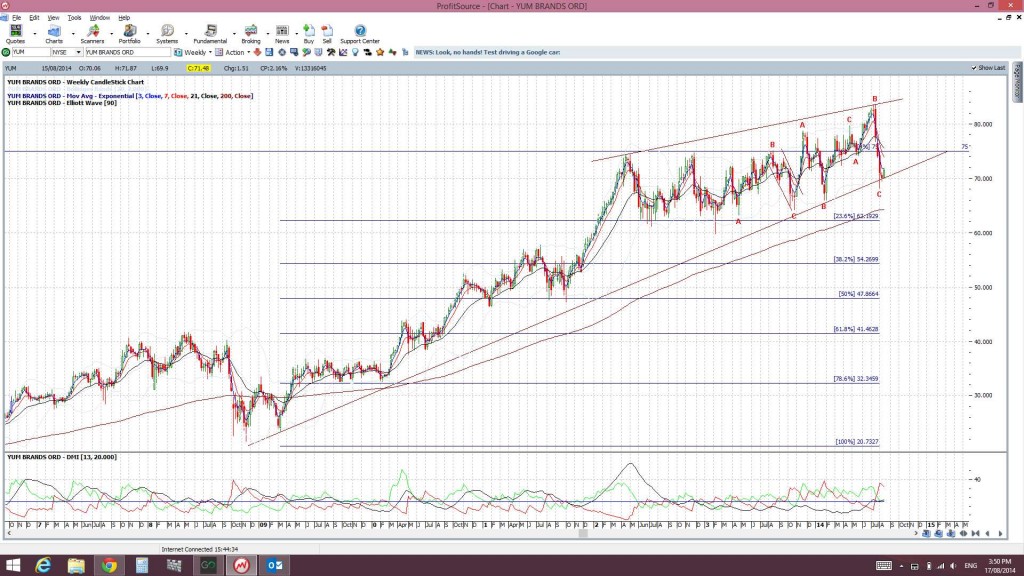This screenshot has height=576, width=1024.
Task: Show hidden system tray icons
Action: (901, 566)
